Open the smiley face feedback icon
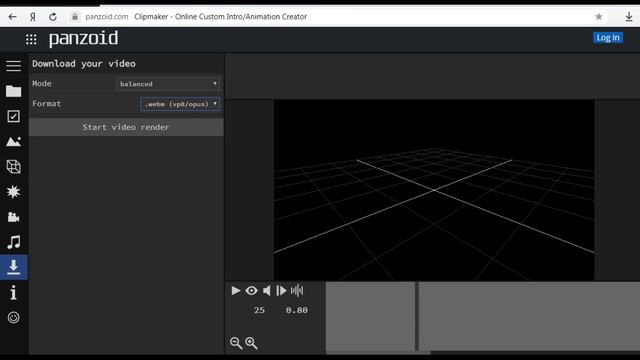The height and width of the screenshot is (360, 640). 13,318
